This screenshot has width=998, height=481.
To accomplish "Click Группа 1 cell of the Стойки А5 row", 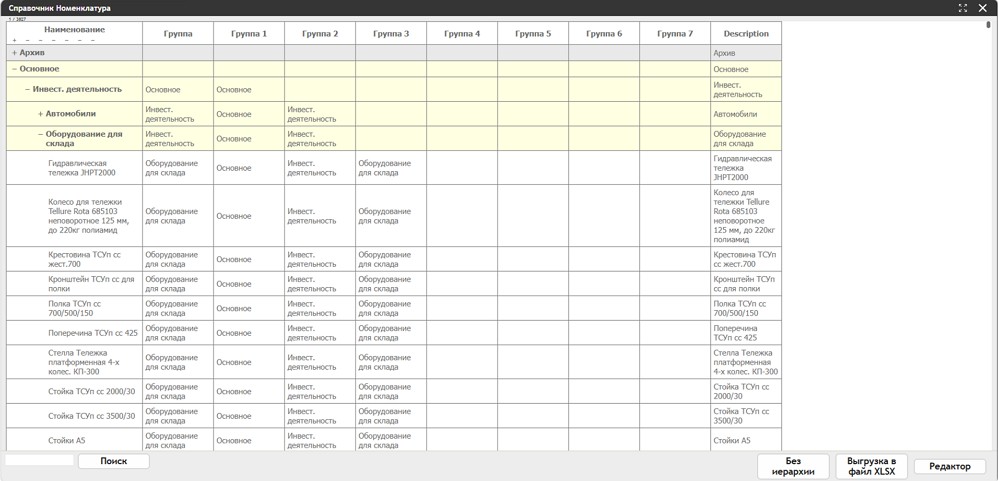I will [249, 440].
